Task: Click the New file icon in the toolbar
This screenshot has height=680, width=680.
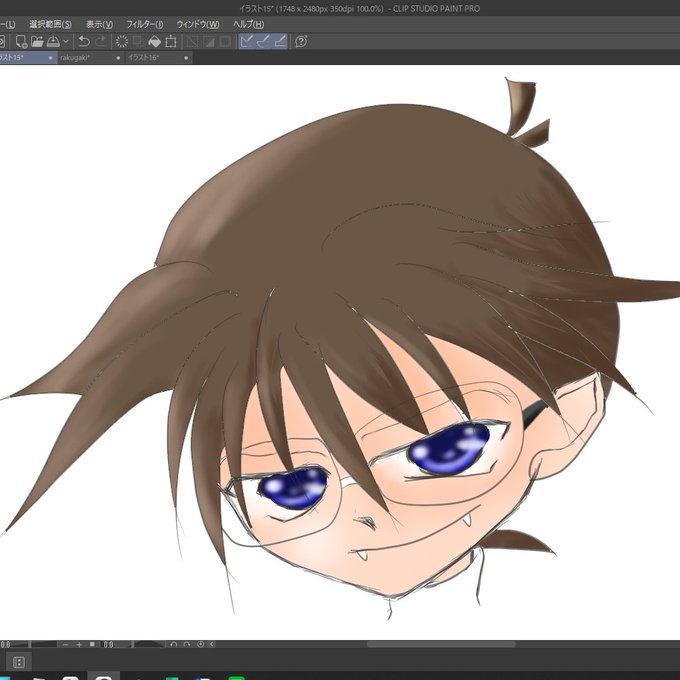Action: pos(20,42)
